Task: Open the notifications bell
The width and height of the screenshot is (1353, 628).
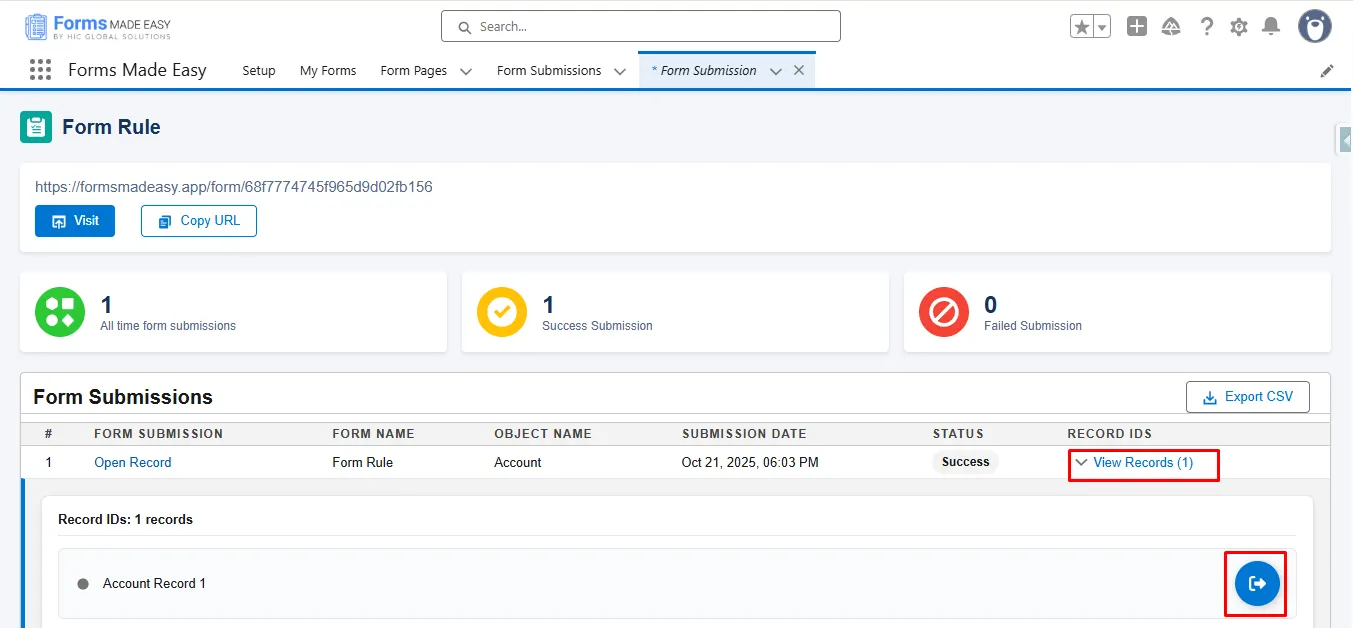Action: point(1271,27)
